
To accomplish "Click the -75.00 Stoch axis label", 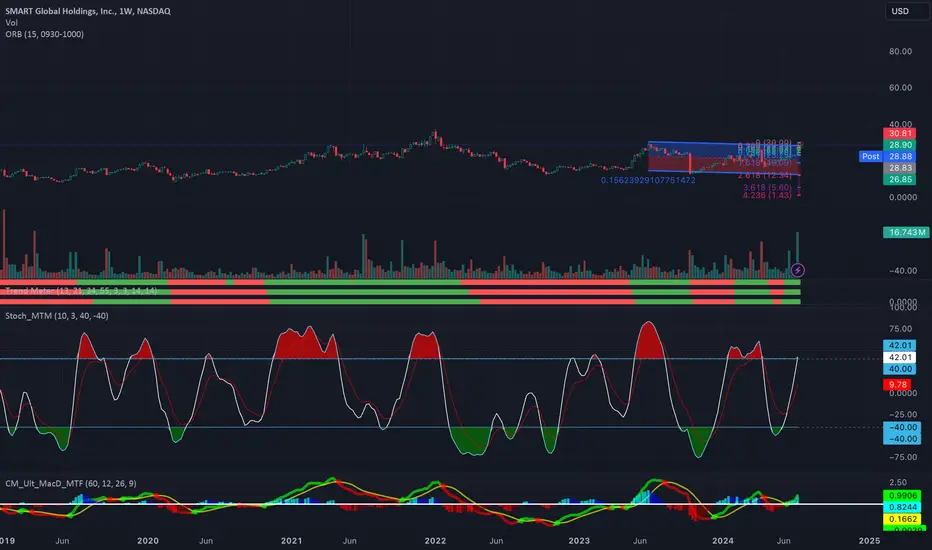I will point(902,457).
